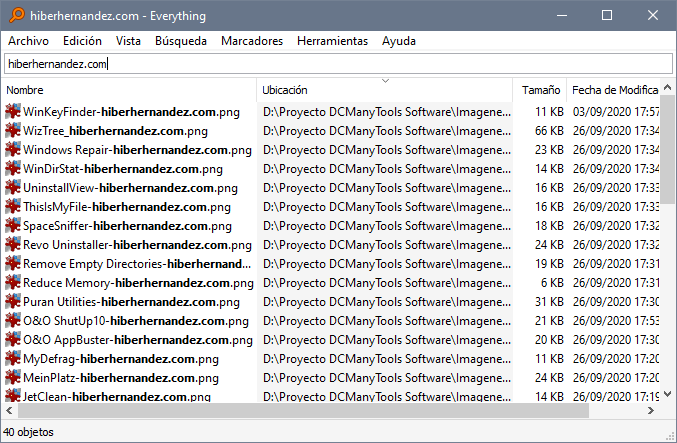Select file name WinDirStat-hiberhernandez.com.png

(123, 169)
